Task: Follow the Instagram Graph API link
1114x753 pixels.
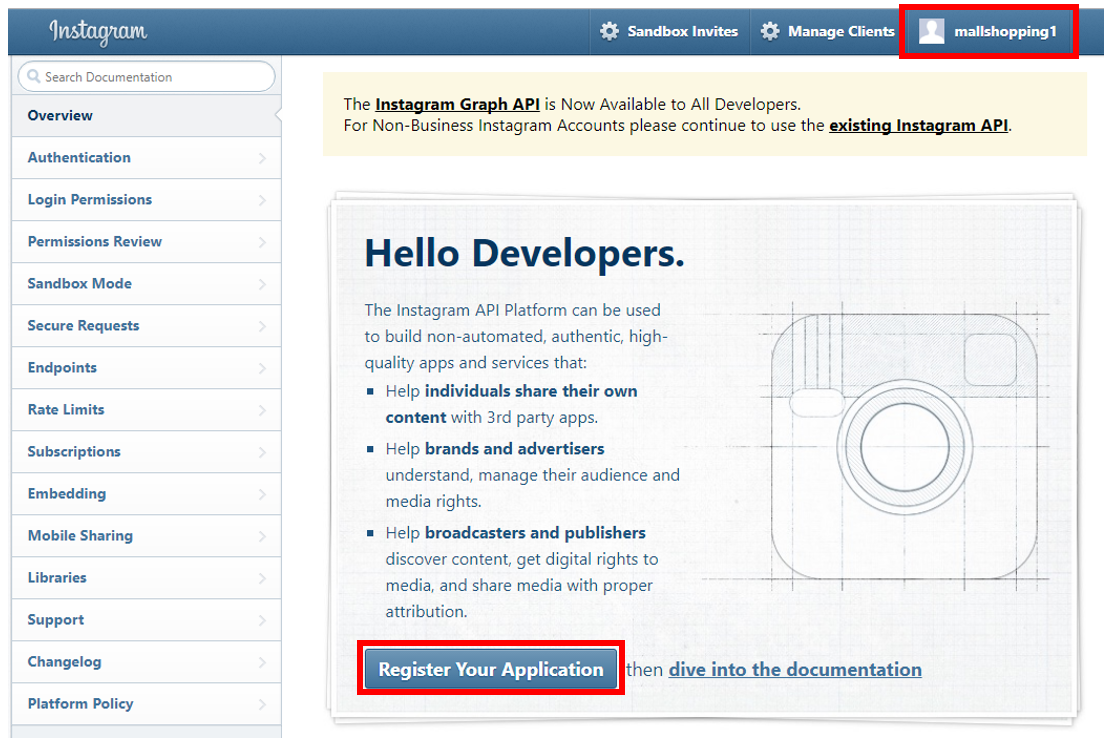Action: pyautogui.click(x=458, y=104)
